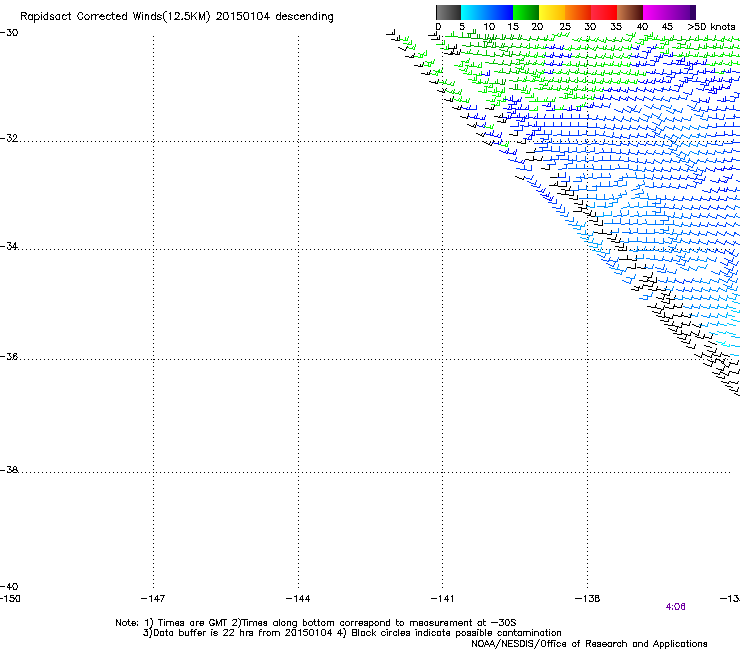740x650 pixels.
Task: Click the -141 longitude axis label
Action: [442, 599]
